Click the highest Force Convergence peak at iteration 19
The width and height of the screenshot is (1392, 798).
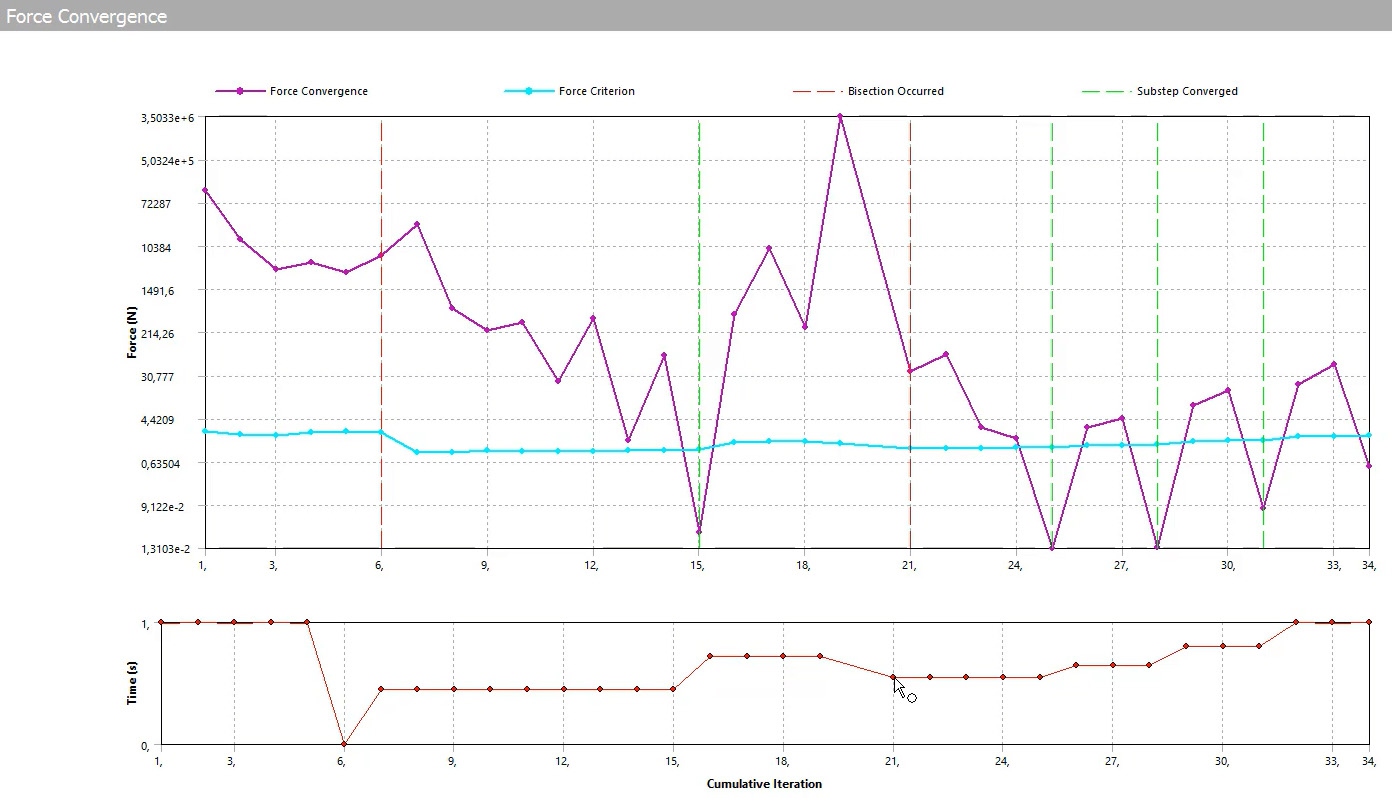840,117
